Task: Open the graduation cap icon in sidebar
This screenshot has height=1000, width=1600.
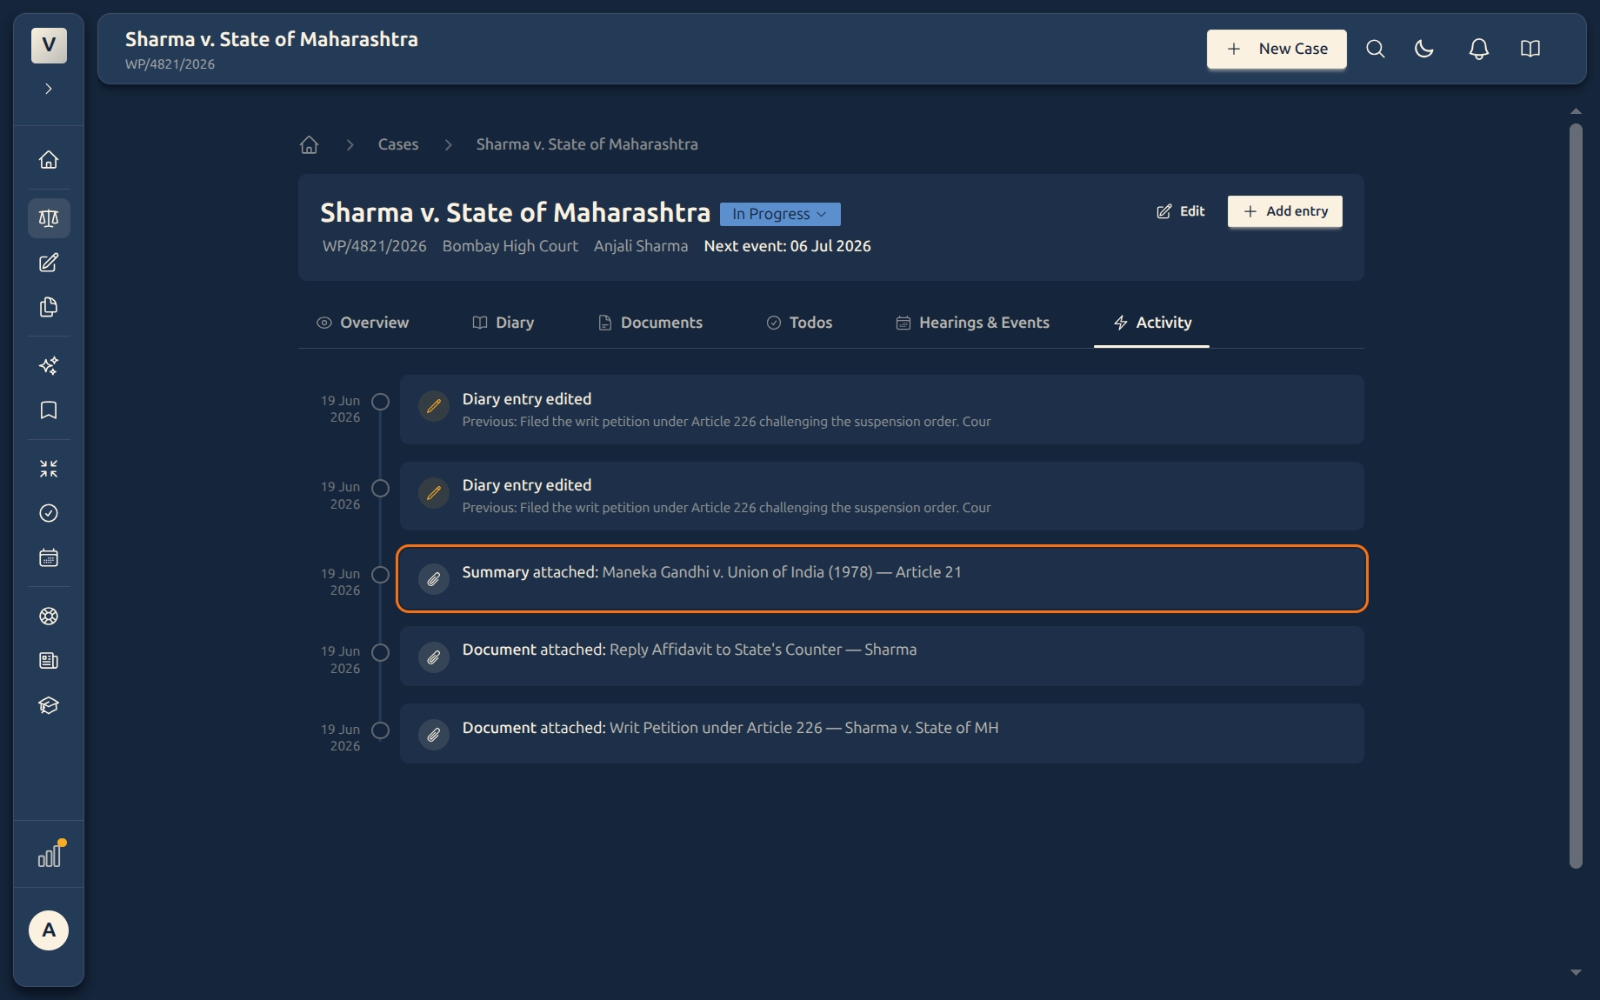Action: 48,706
